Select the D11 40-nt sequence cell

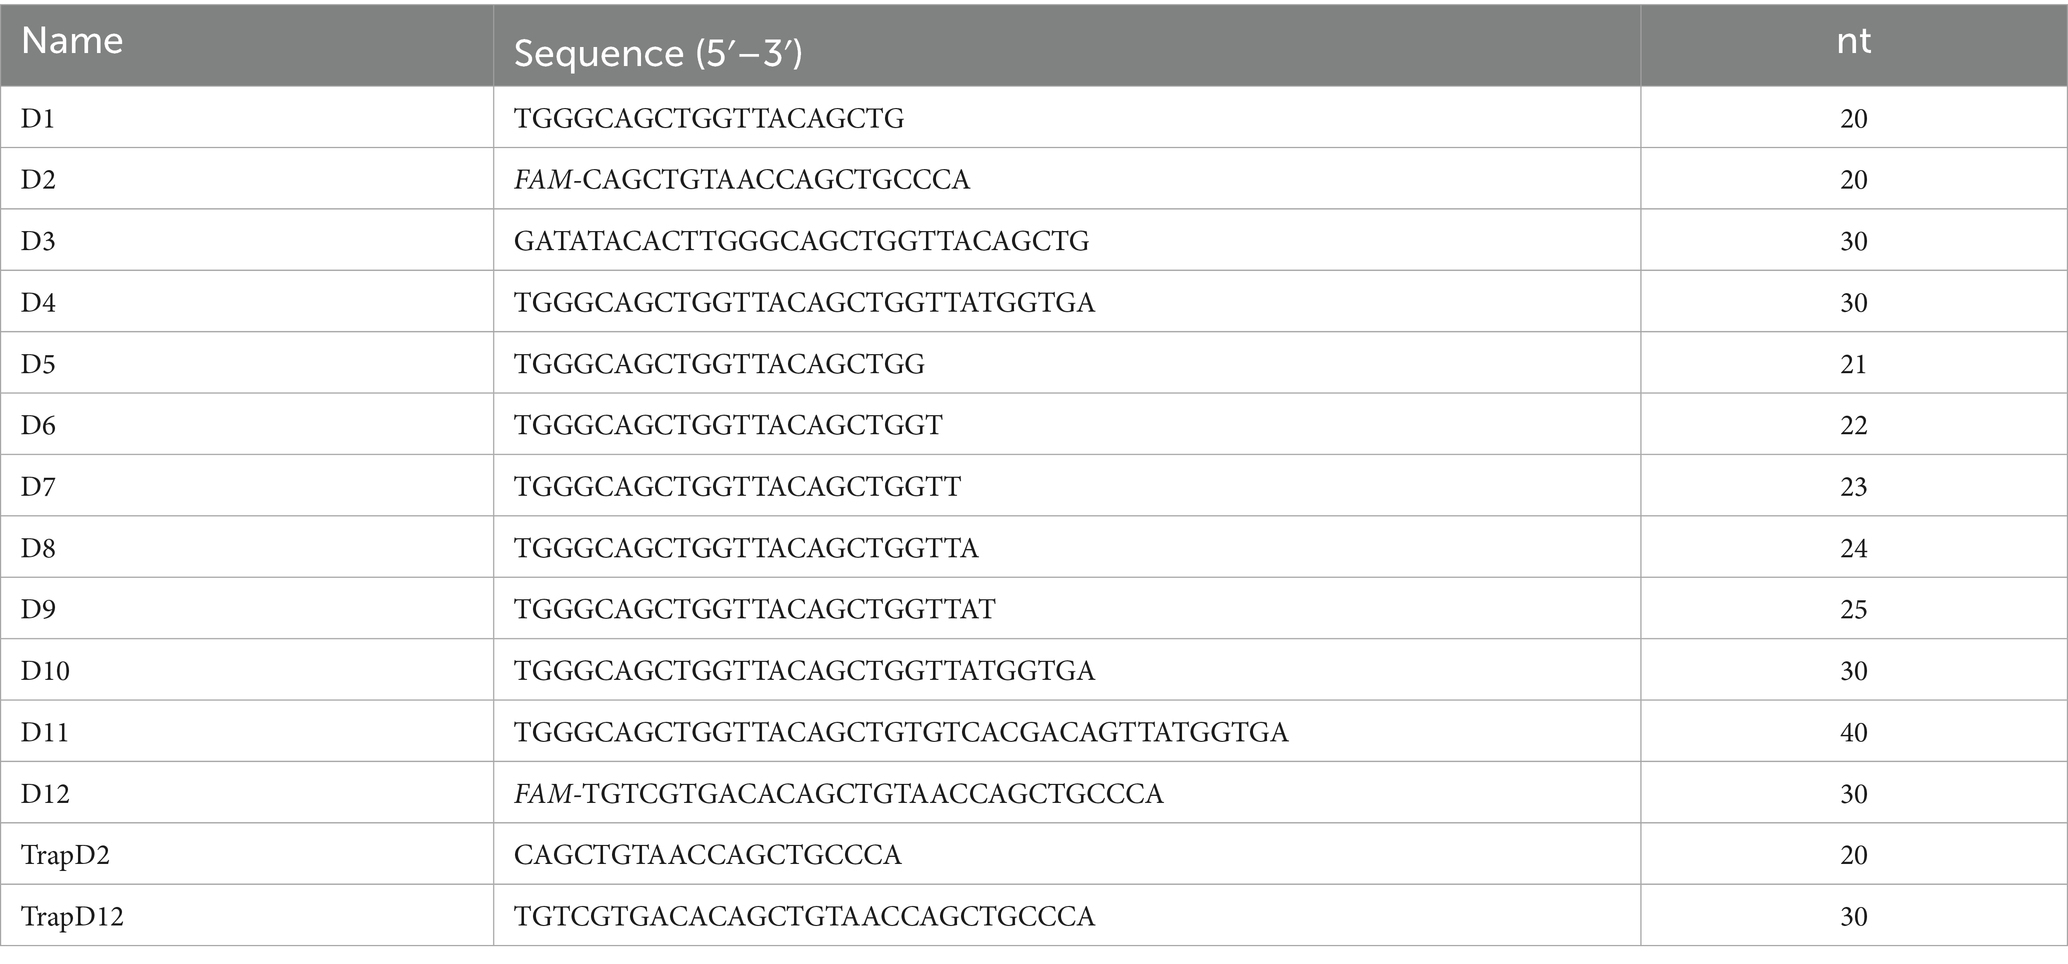point(901,733)
